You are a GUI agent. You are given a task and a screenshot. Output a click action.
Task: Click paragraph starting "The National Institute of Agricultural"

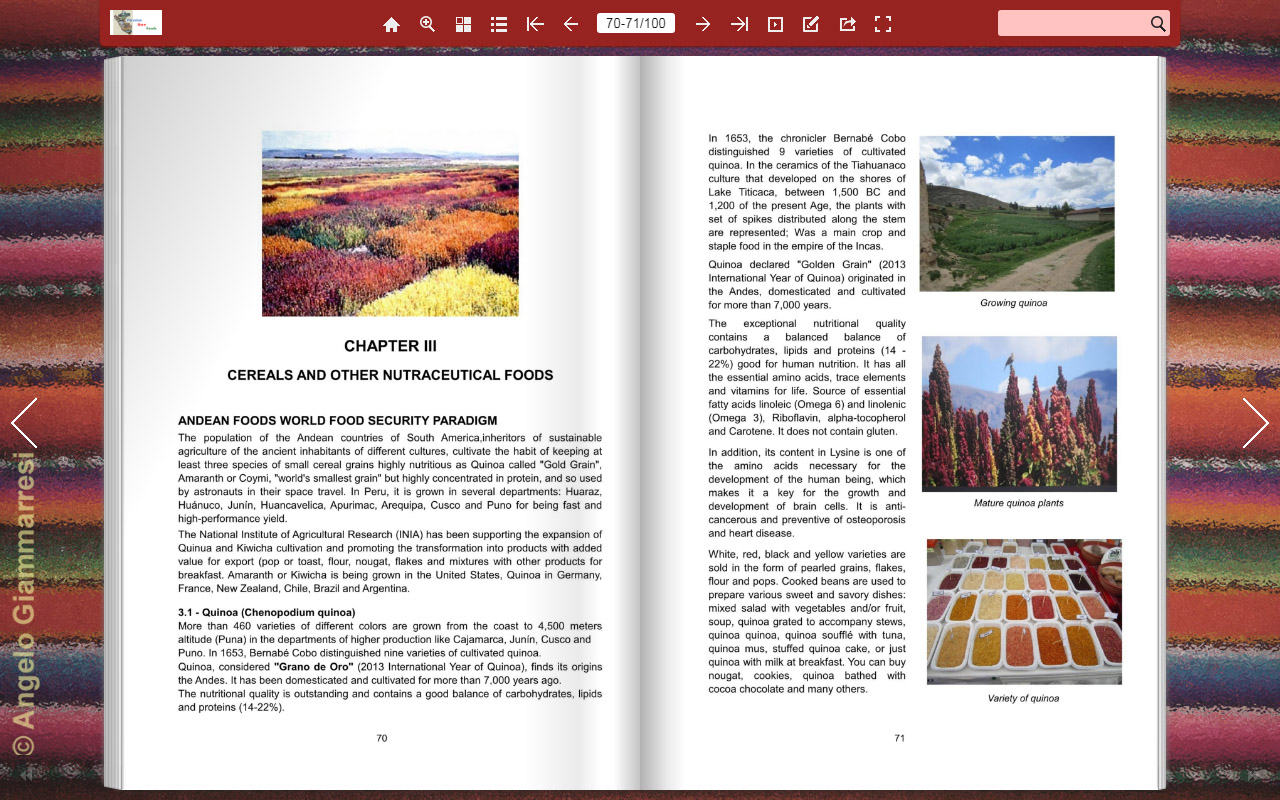[390, 562]
